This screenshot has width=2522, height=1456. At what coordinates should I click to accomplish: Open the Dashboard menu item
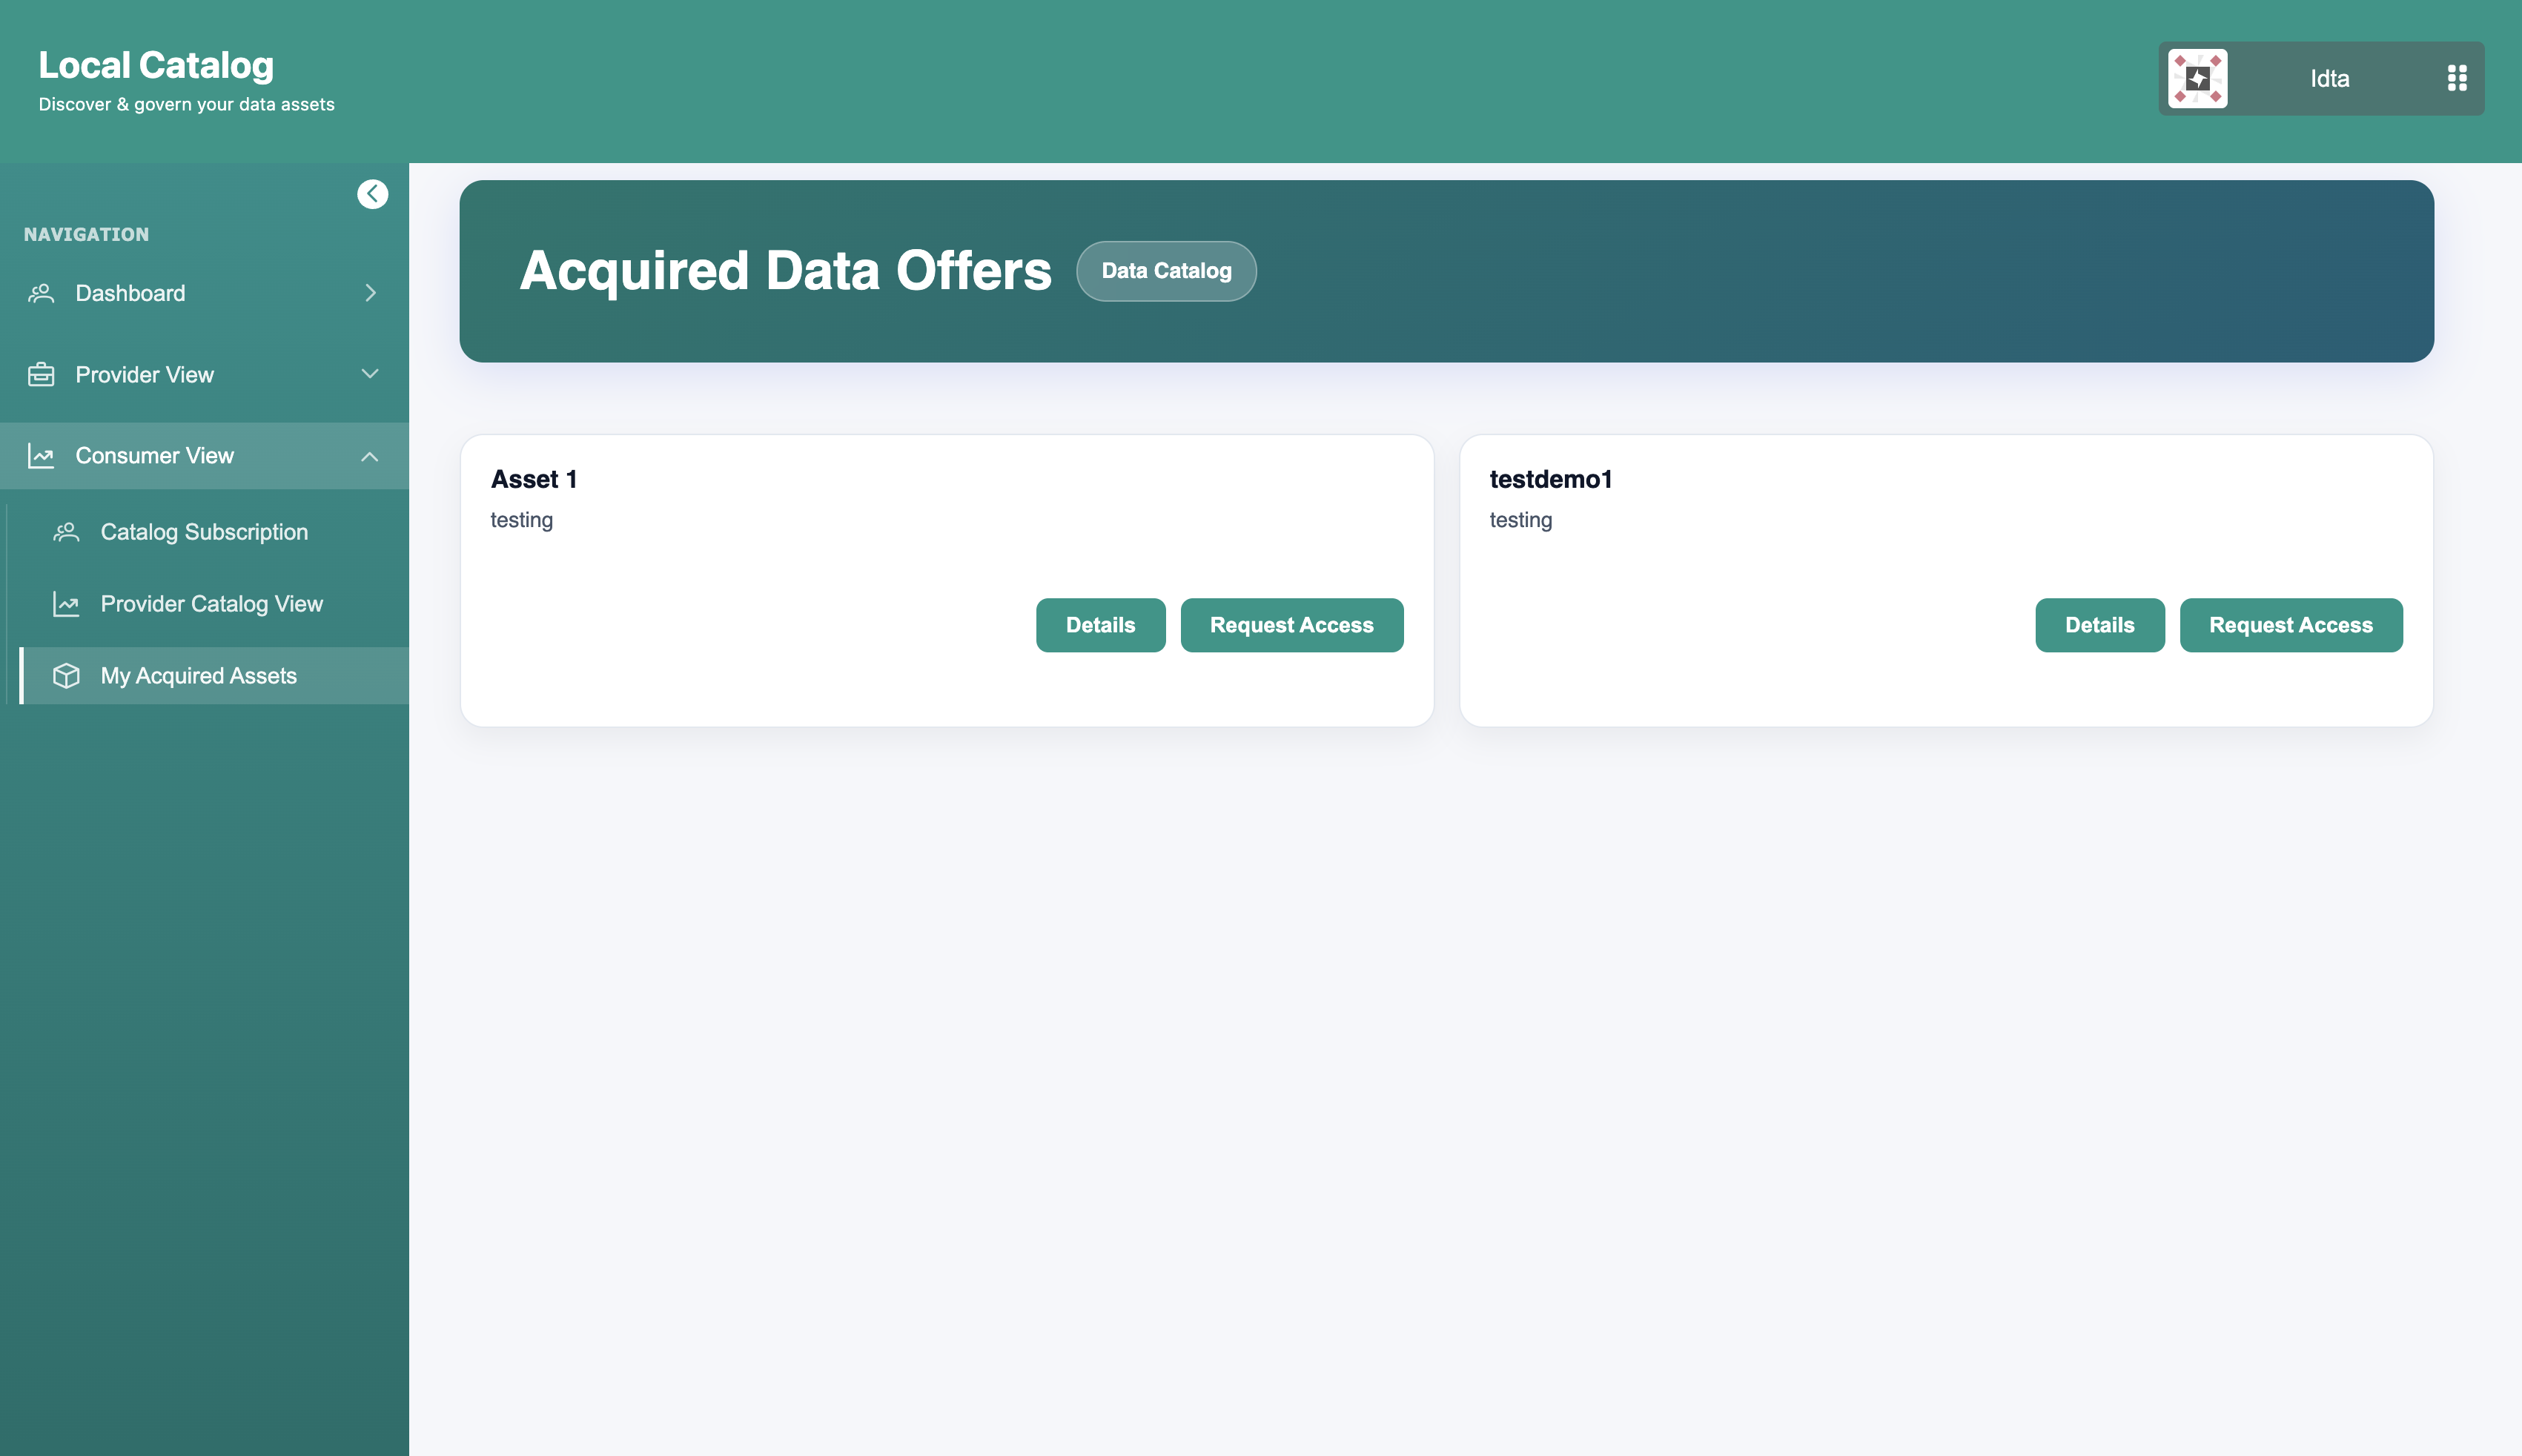tap(204, 293)
